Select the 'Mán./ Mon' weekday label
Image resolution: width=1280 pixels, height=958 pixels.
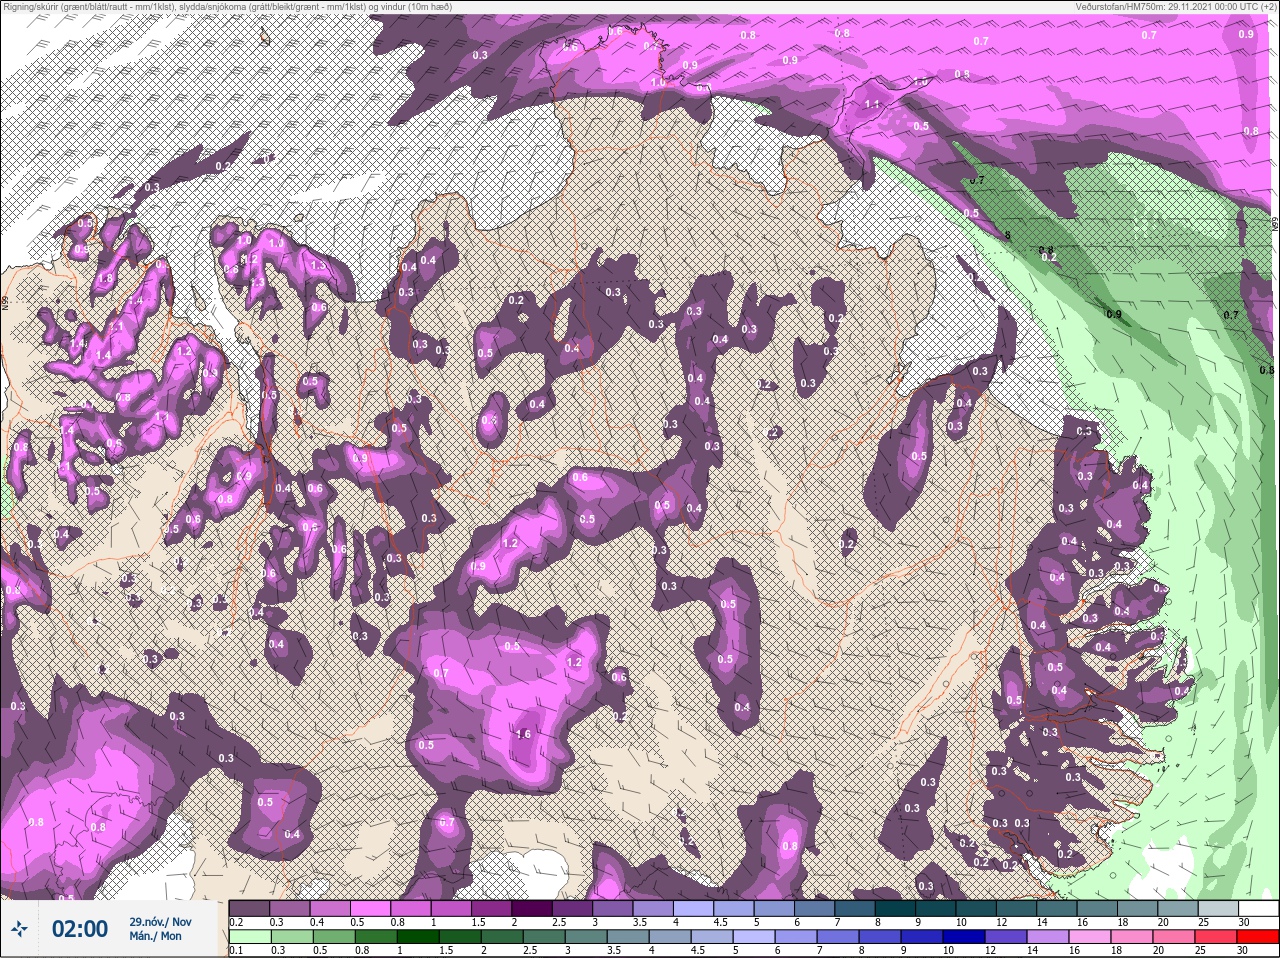click(x=155, y=936)
